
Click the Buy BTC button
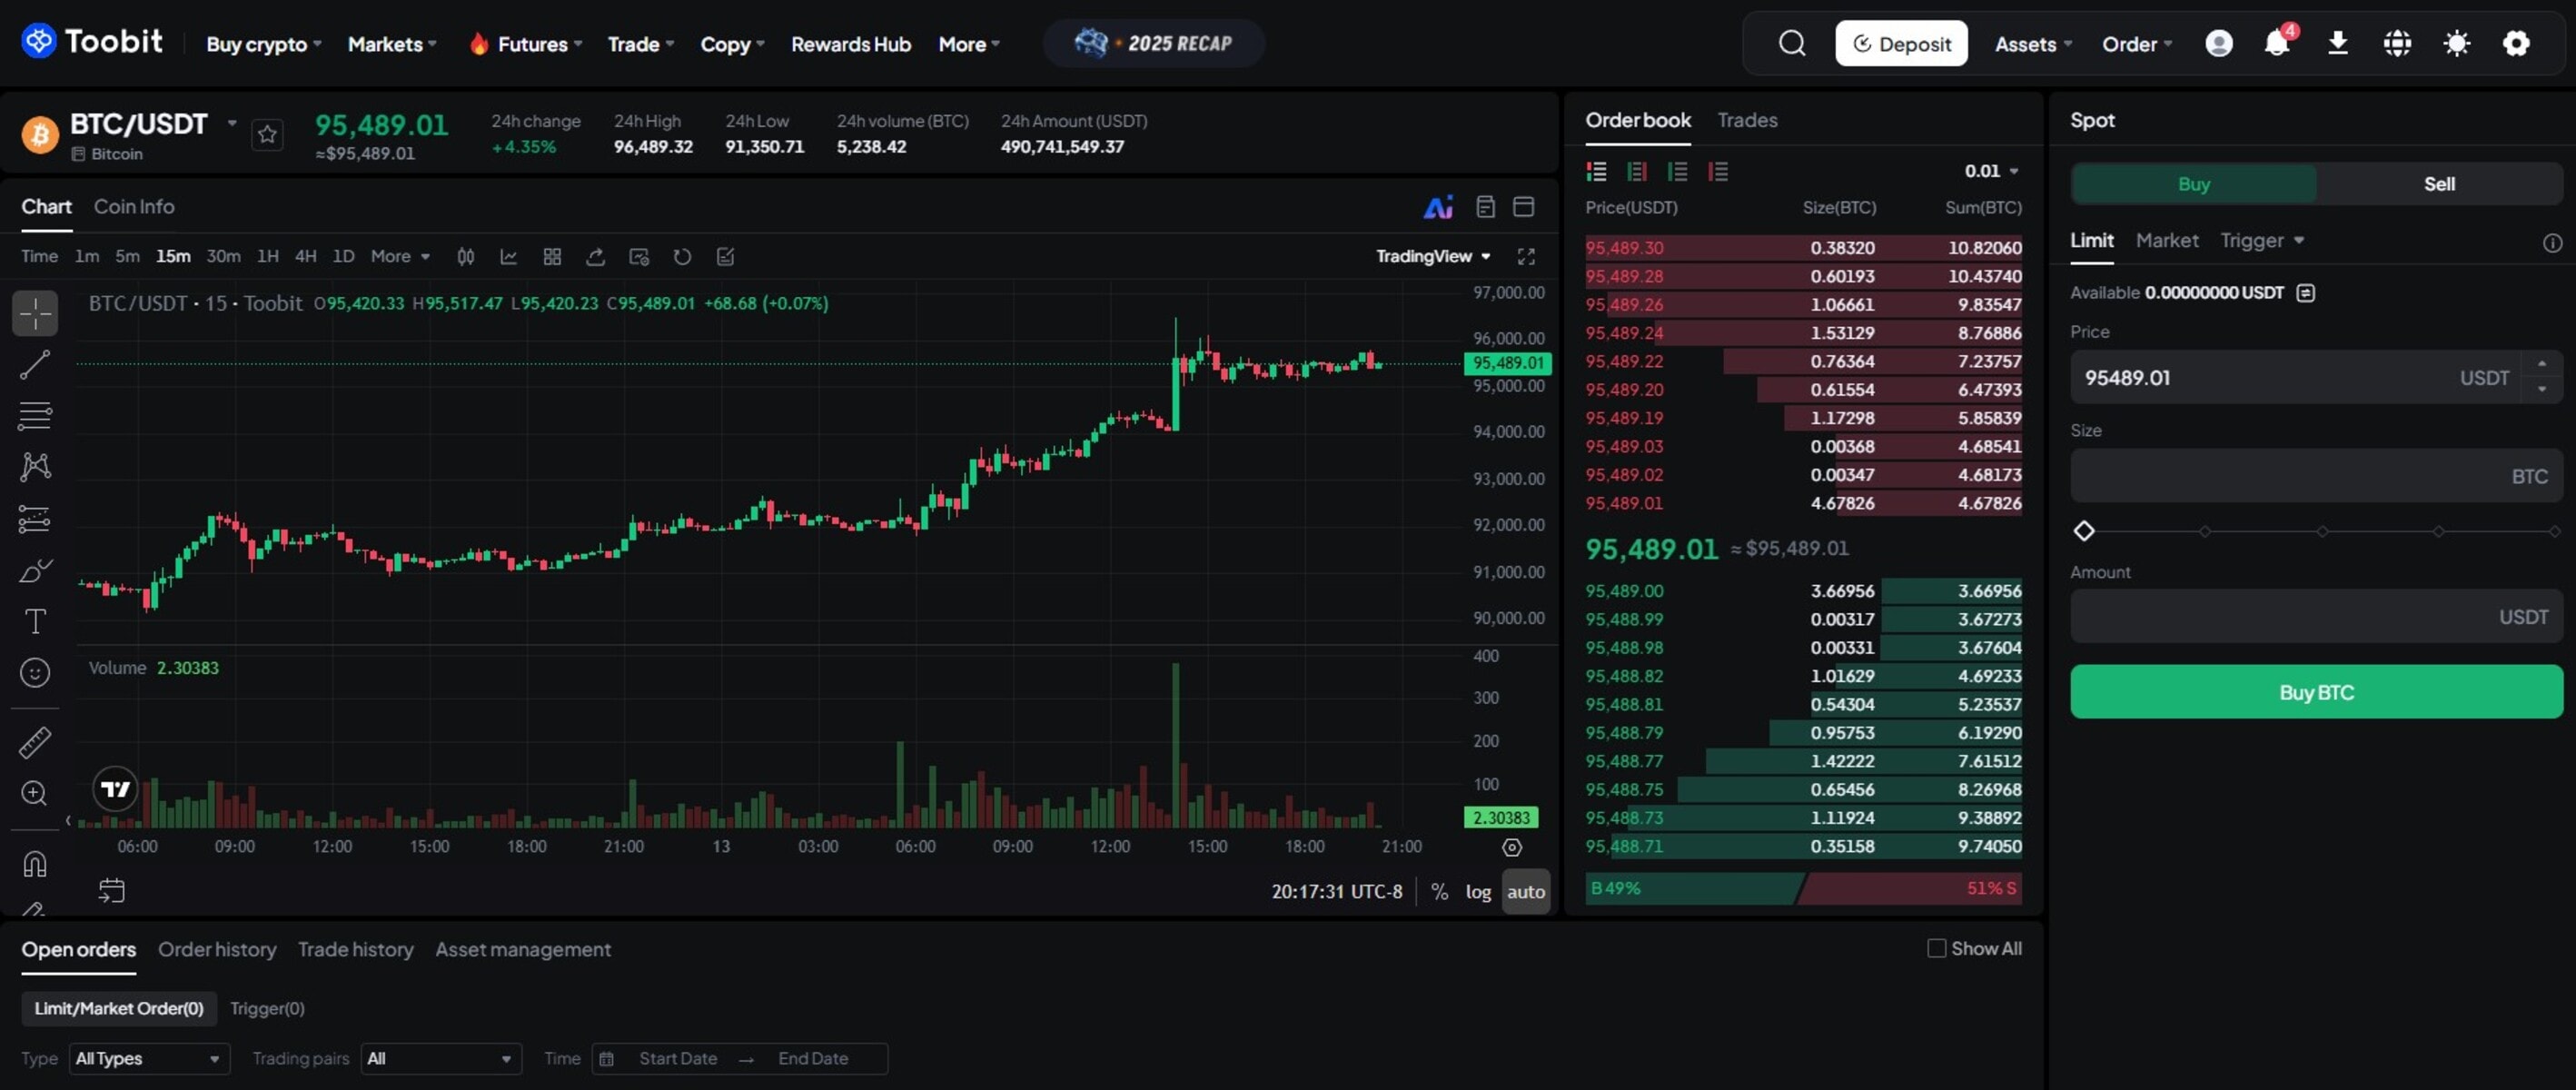coord(2315,691)
